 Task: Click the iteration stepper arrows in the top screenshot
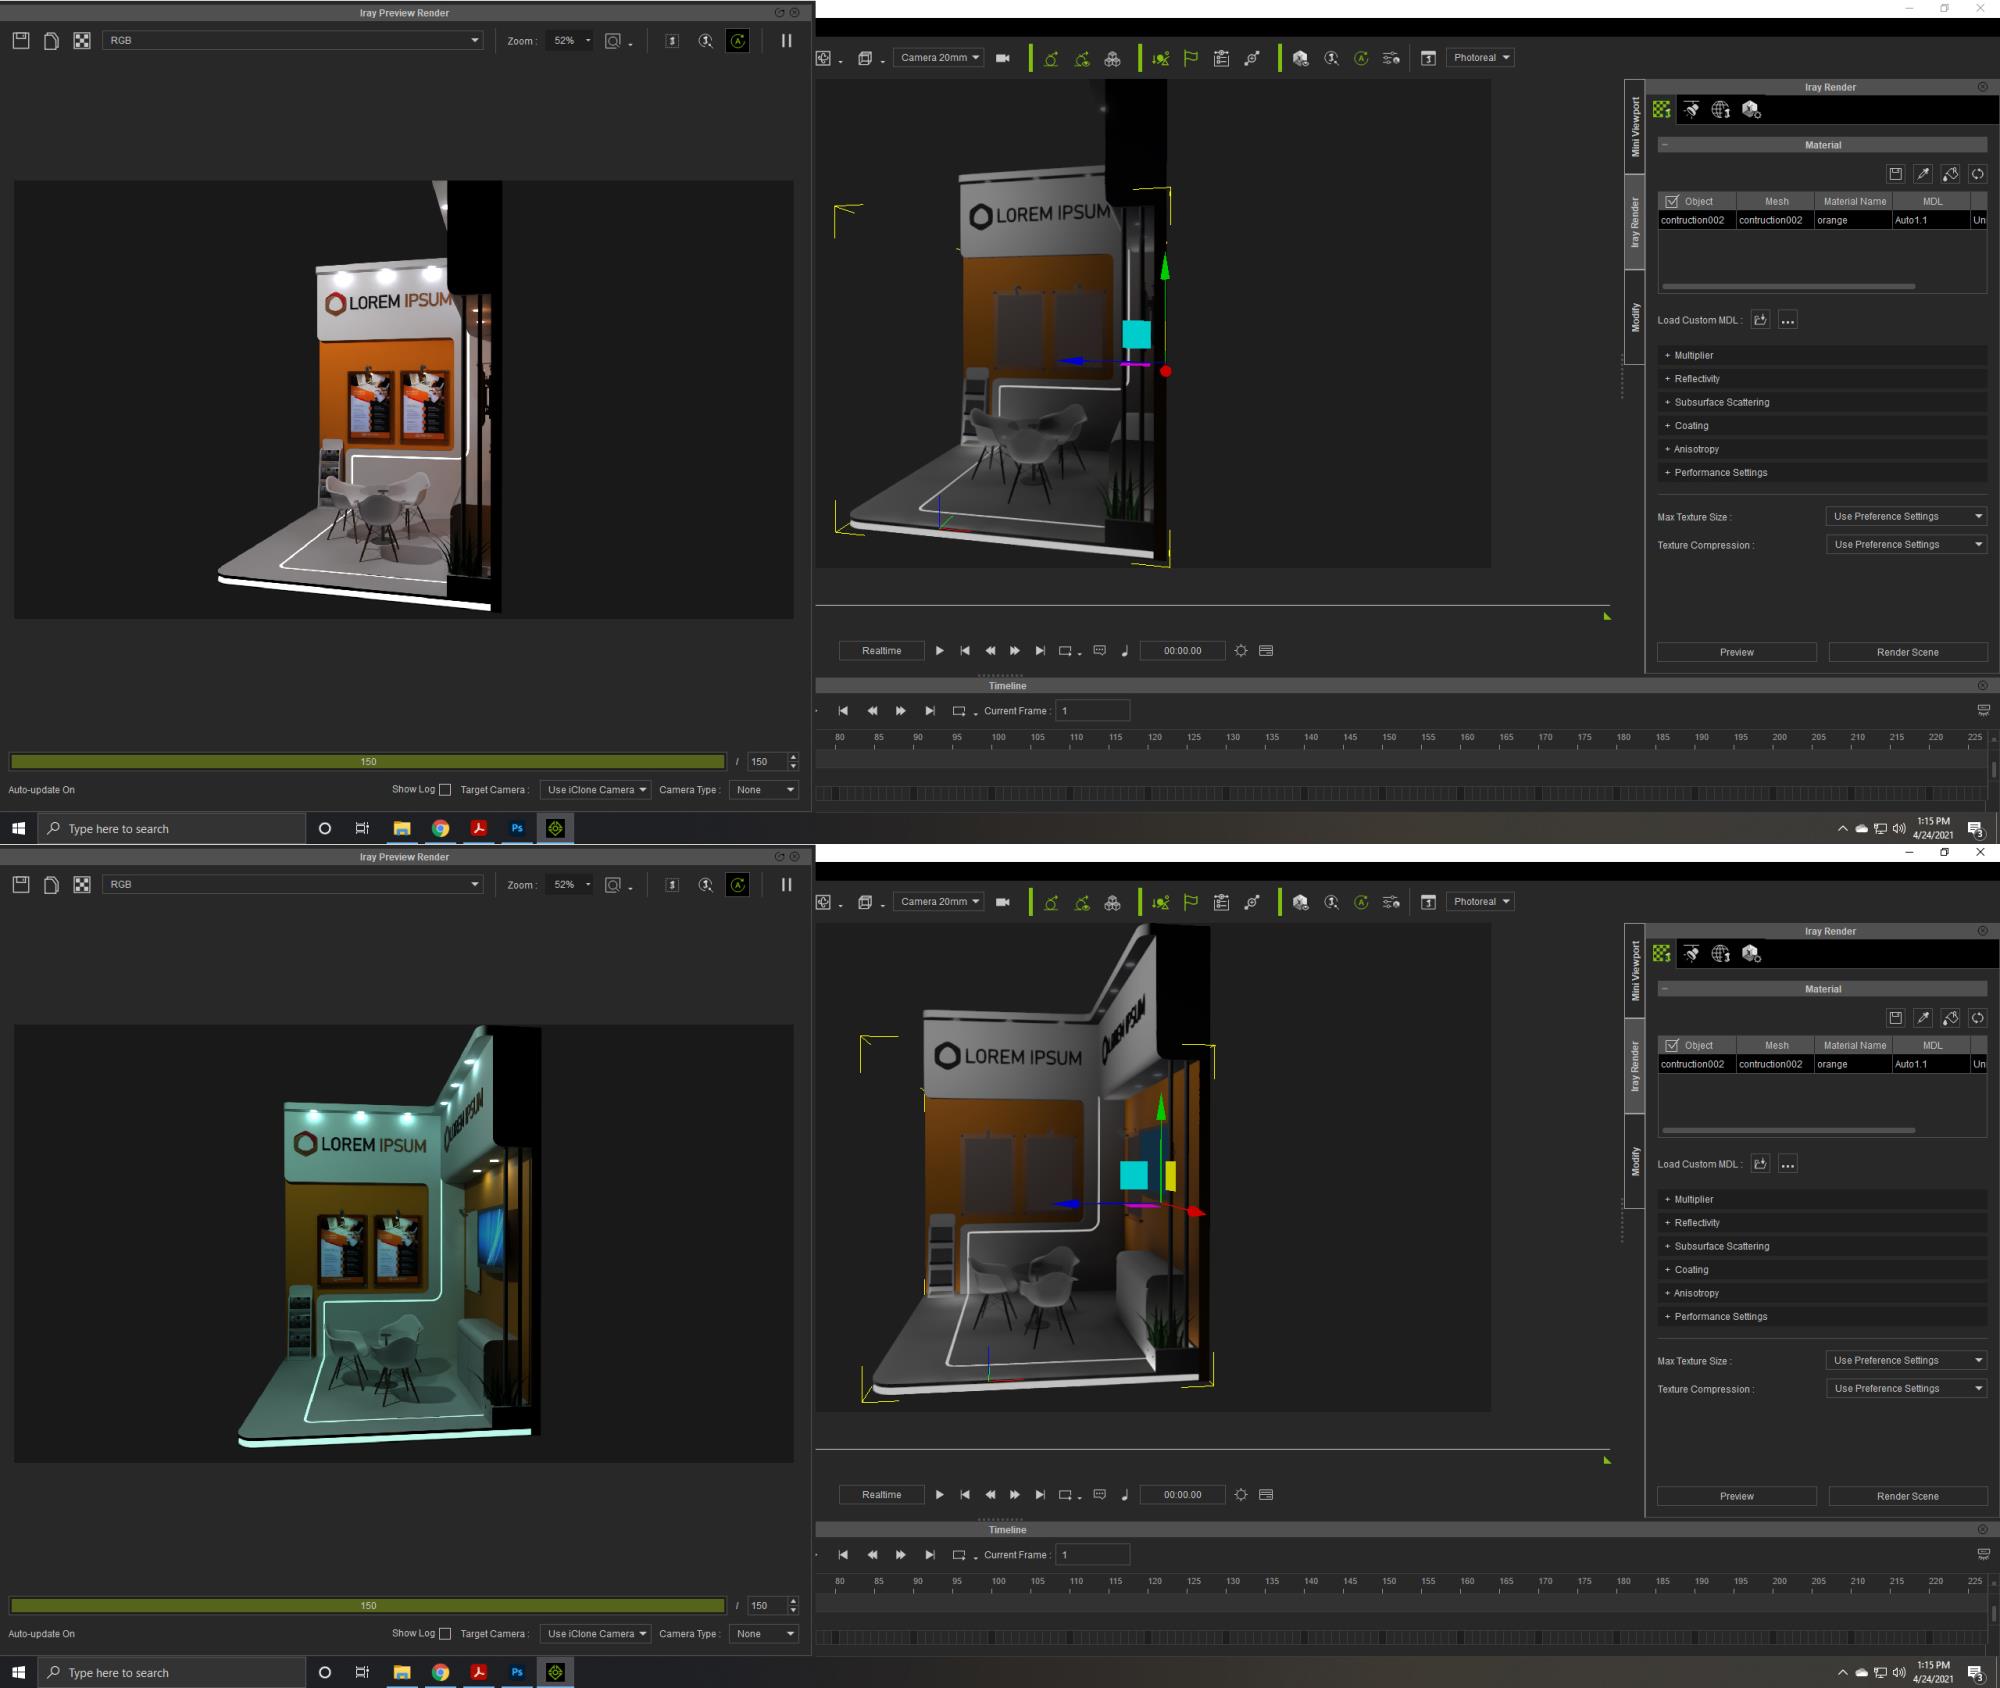tap(793, 762)
